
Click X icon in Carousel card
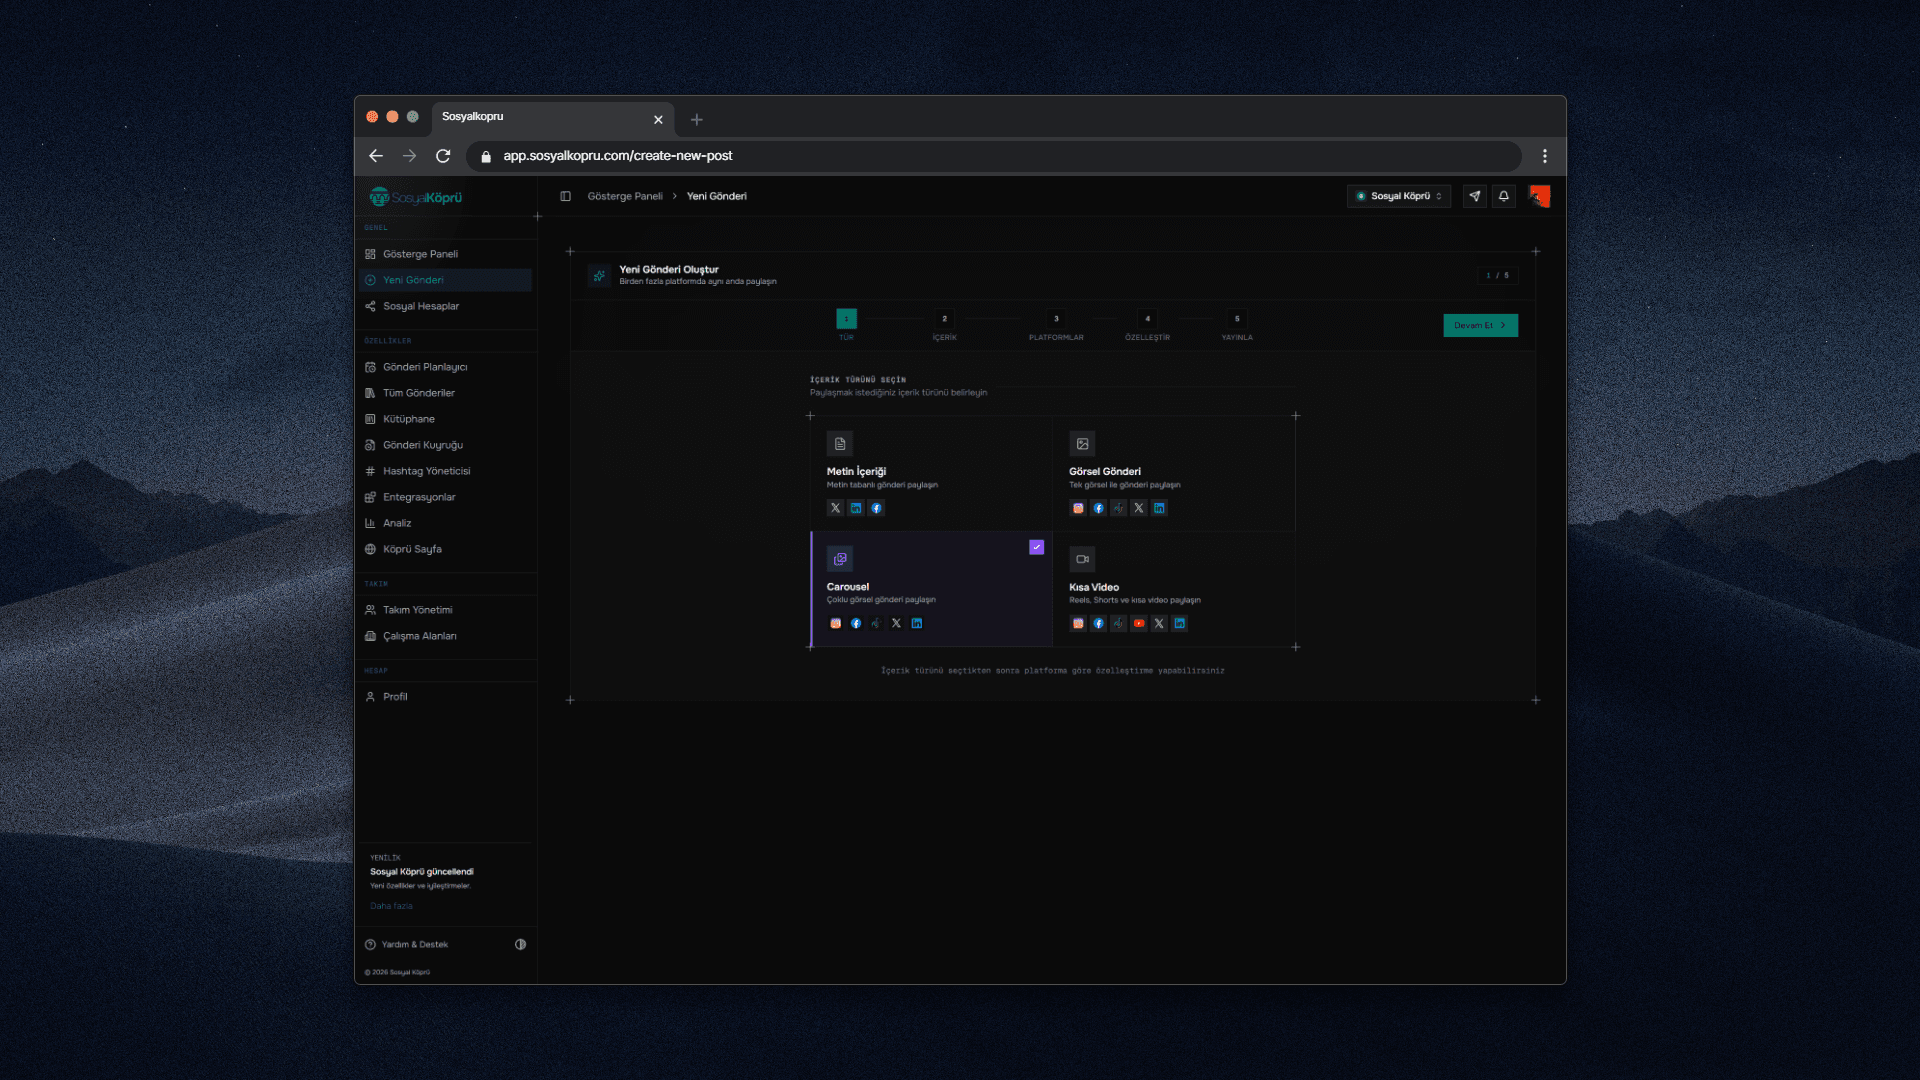[x=896, y=623]
